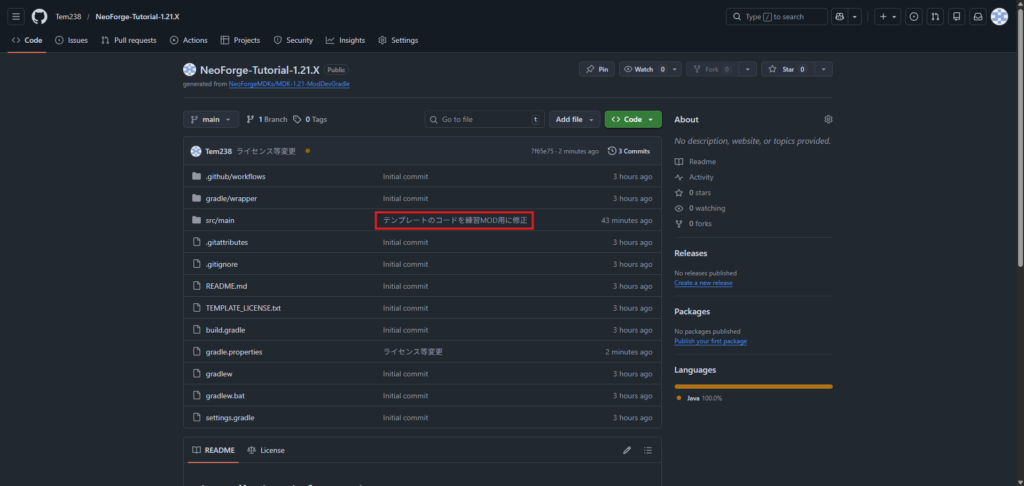Switch to the Issues tab
The height and width of the screenshot is (486, 1024).
(x=72, y=40)
